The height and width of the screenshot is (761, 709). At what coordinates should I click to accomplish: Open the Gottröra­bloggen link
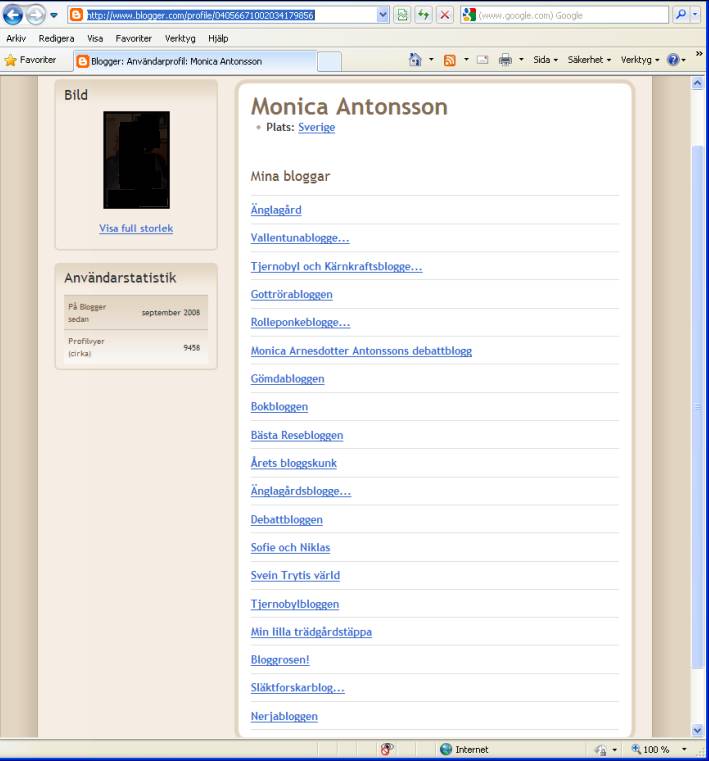292,295
